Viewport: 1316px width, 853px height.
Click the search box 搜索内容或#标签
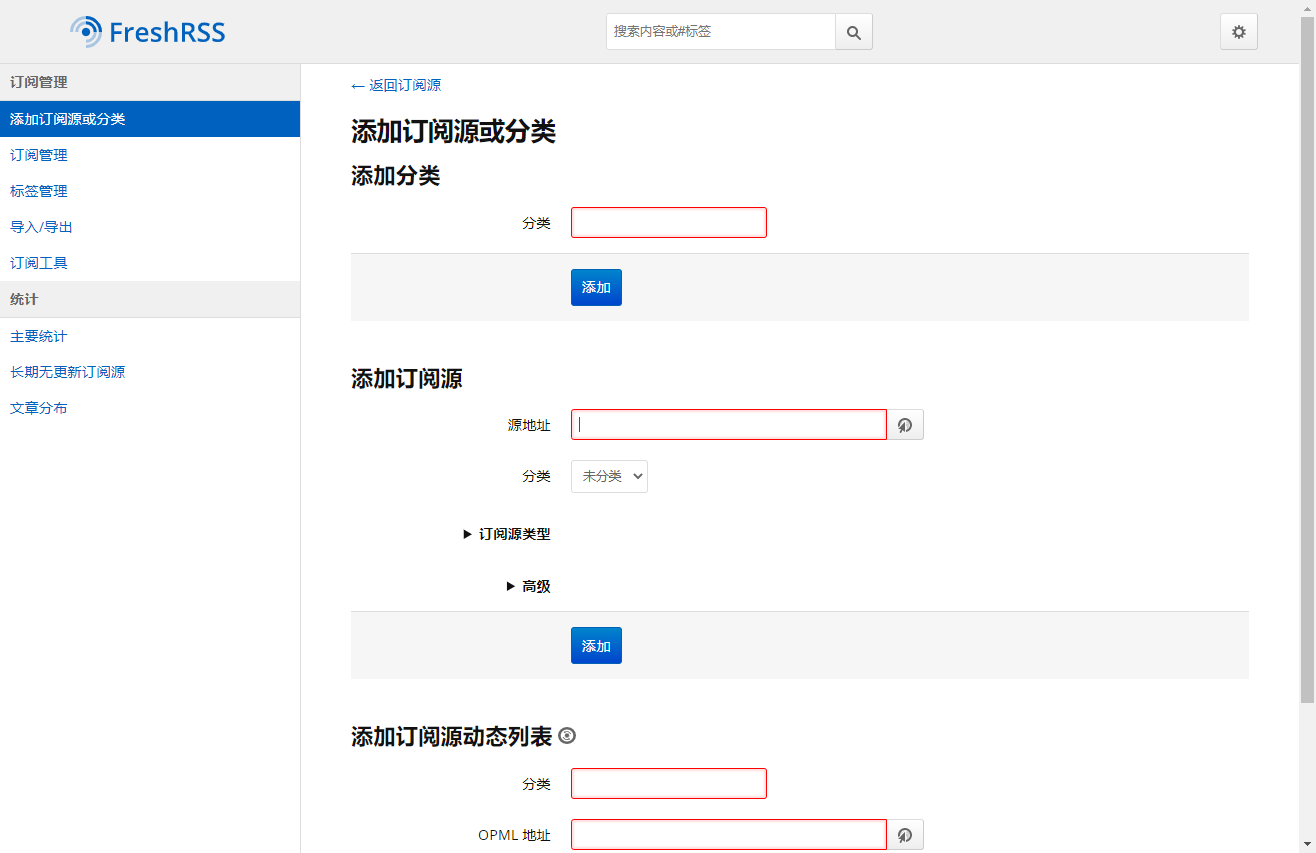(x=721, y=32)
